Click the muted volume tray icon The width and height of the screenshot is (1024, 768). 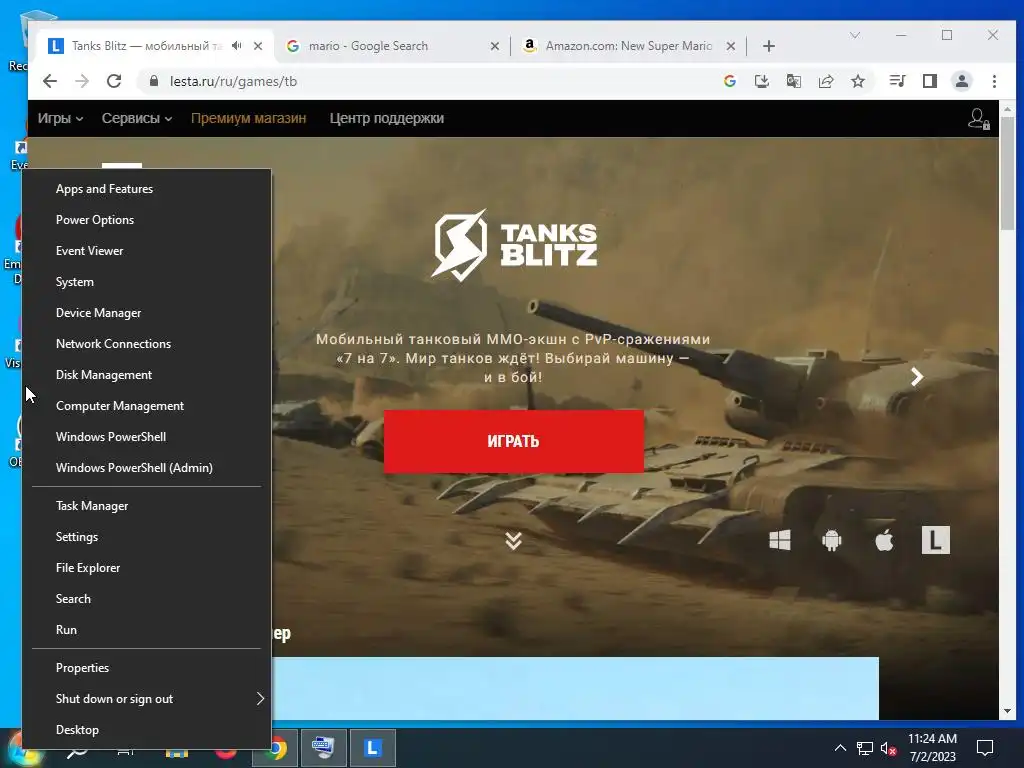click(888, 748)
